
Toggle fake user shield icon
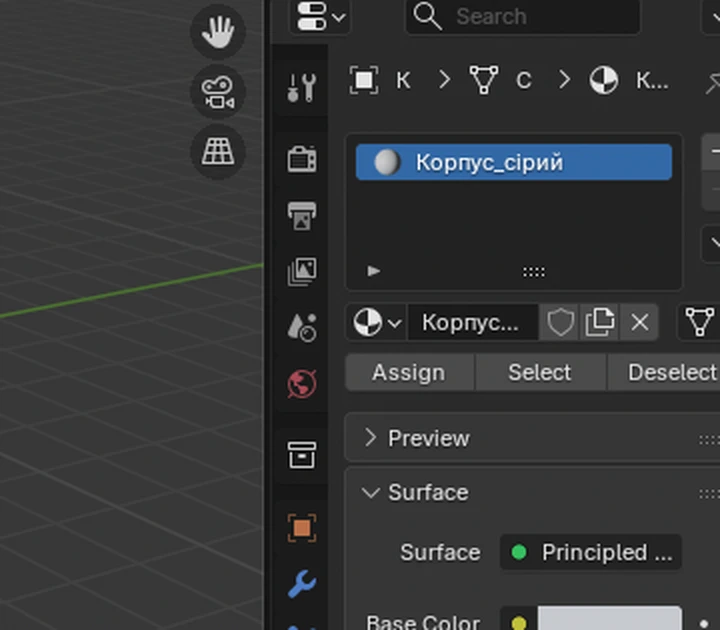click(x=560, y=322)
